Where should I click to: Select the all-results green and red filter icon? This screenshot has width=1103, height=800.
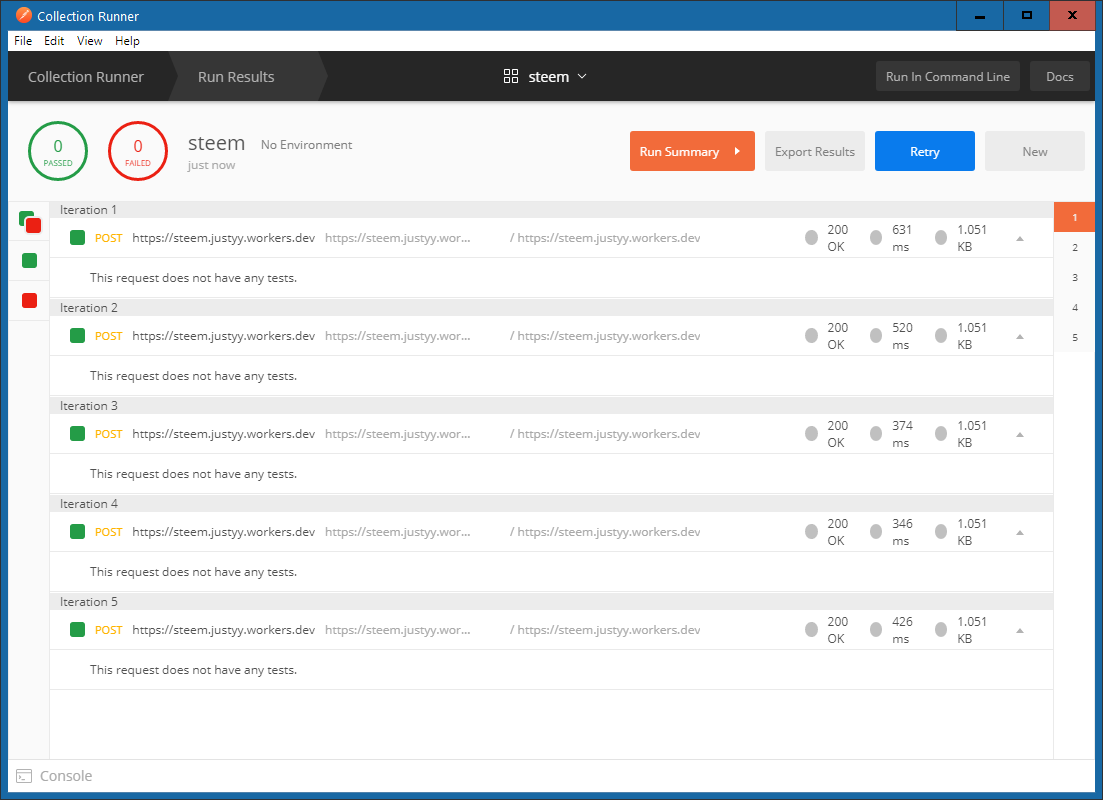(x=30, y=222)
